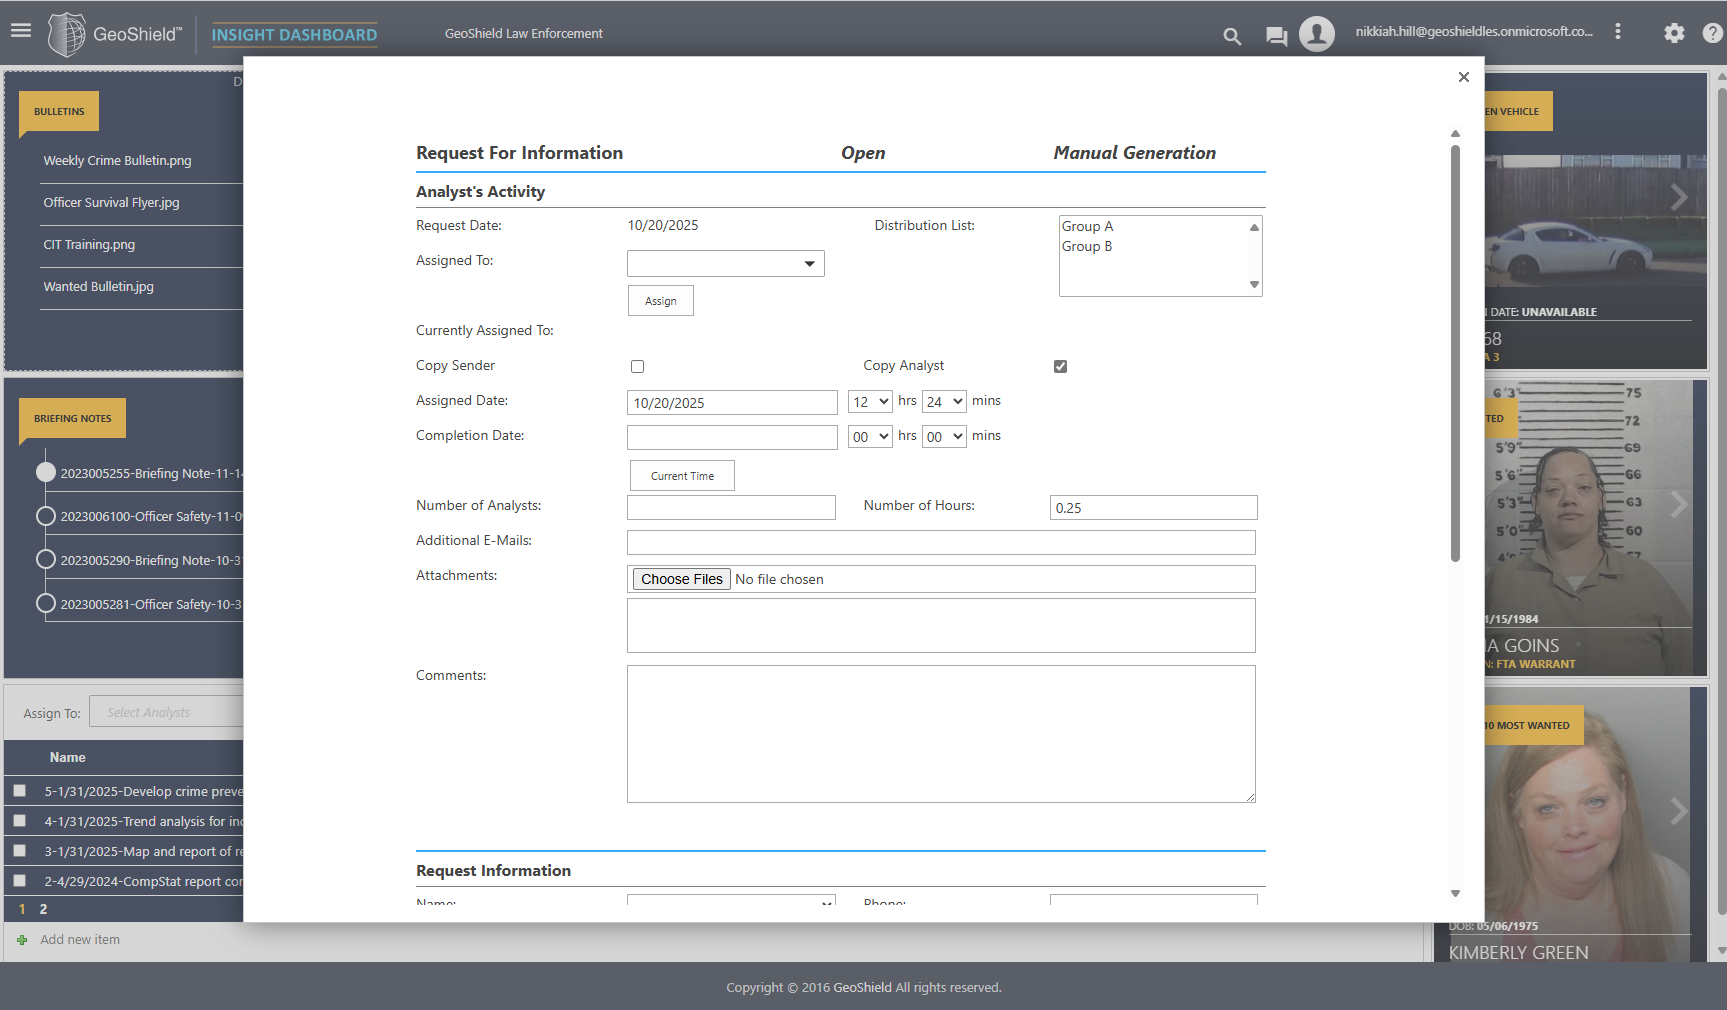Enable the Copy Sender checkbox
Screen dimensions: 1727x1010
point(637,367)
